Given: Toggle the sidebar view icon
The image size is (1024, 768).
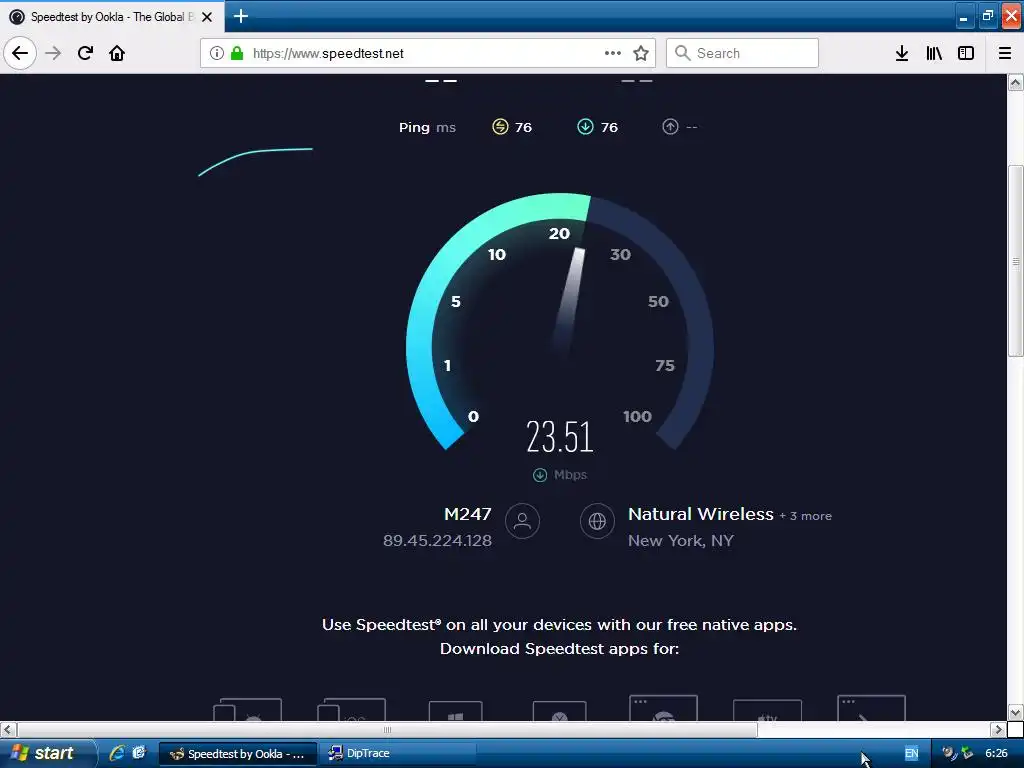Looking at the screenshot, I should coord(966,53).
